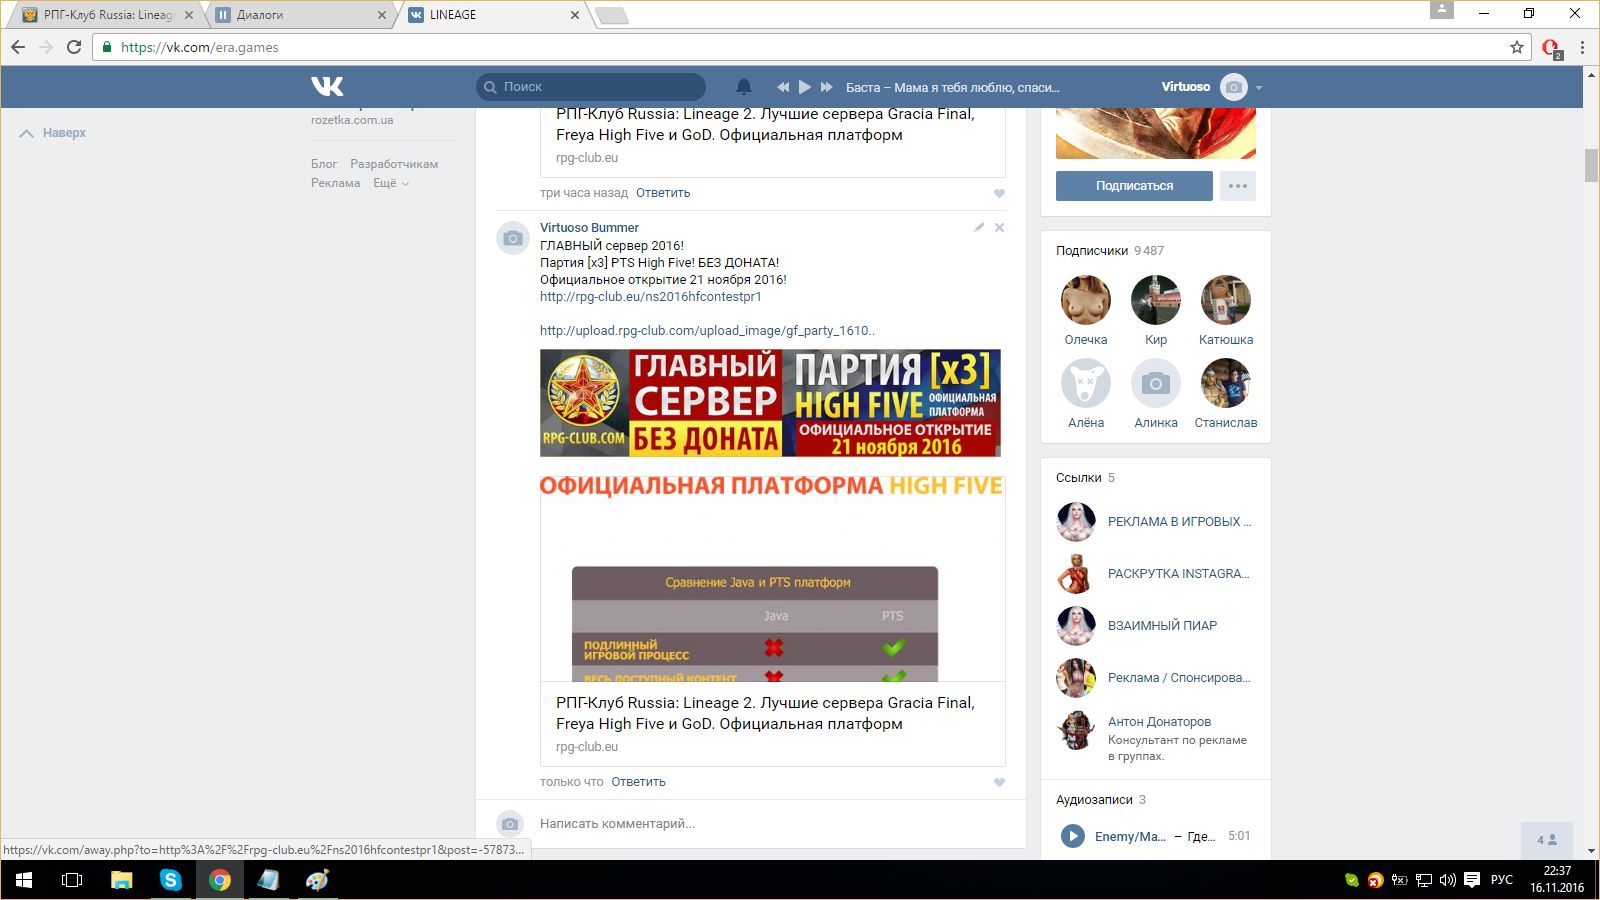Open Virtuoso Bummer profile name
The width and height of the screenshot is (1600, 900).
[x=589, y=228]
